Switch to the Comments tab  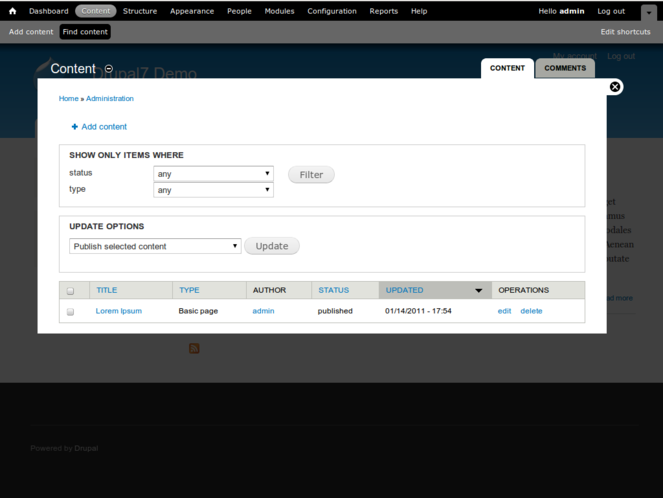(x=565, y=68)
